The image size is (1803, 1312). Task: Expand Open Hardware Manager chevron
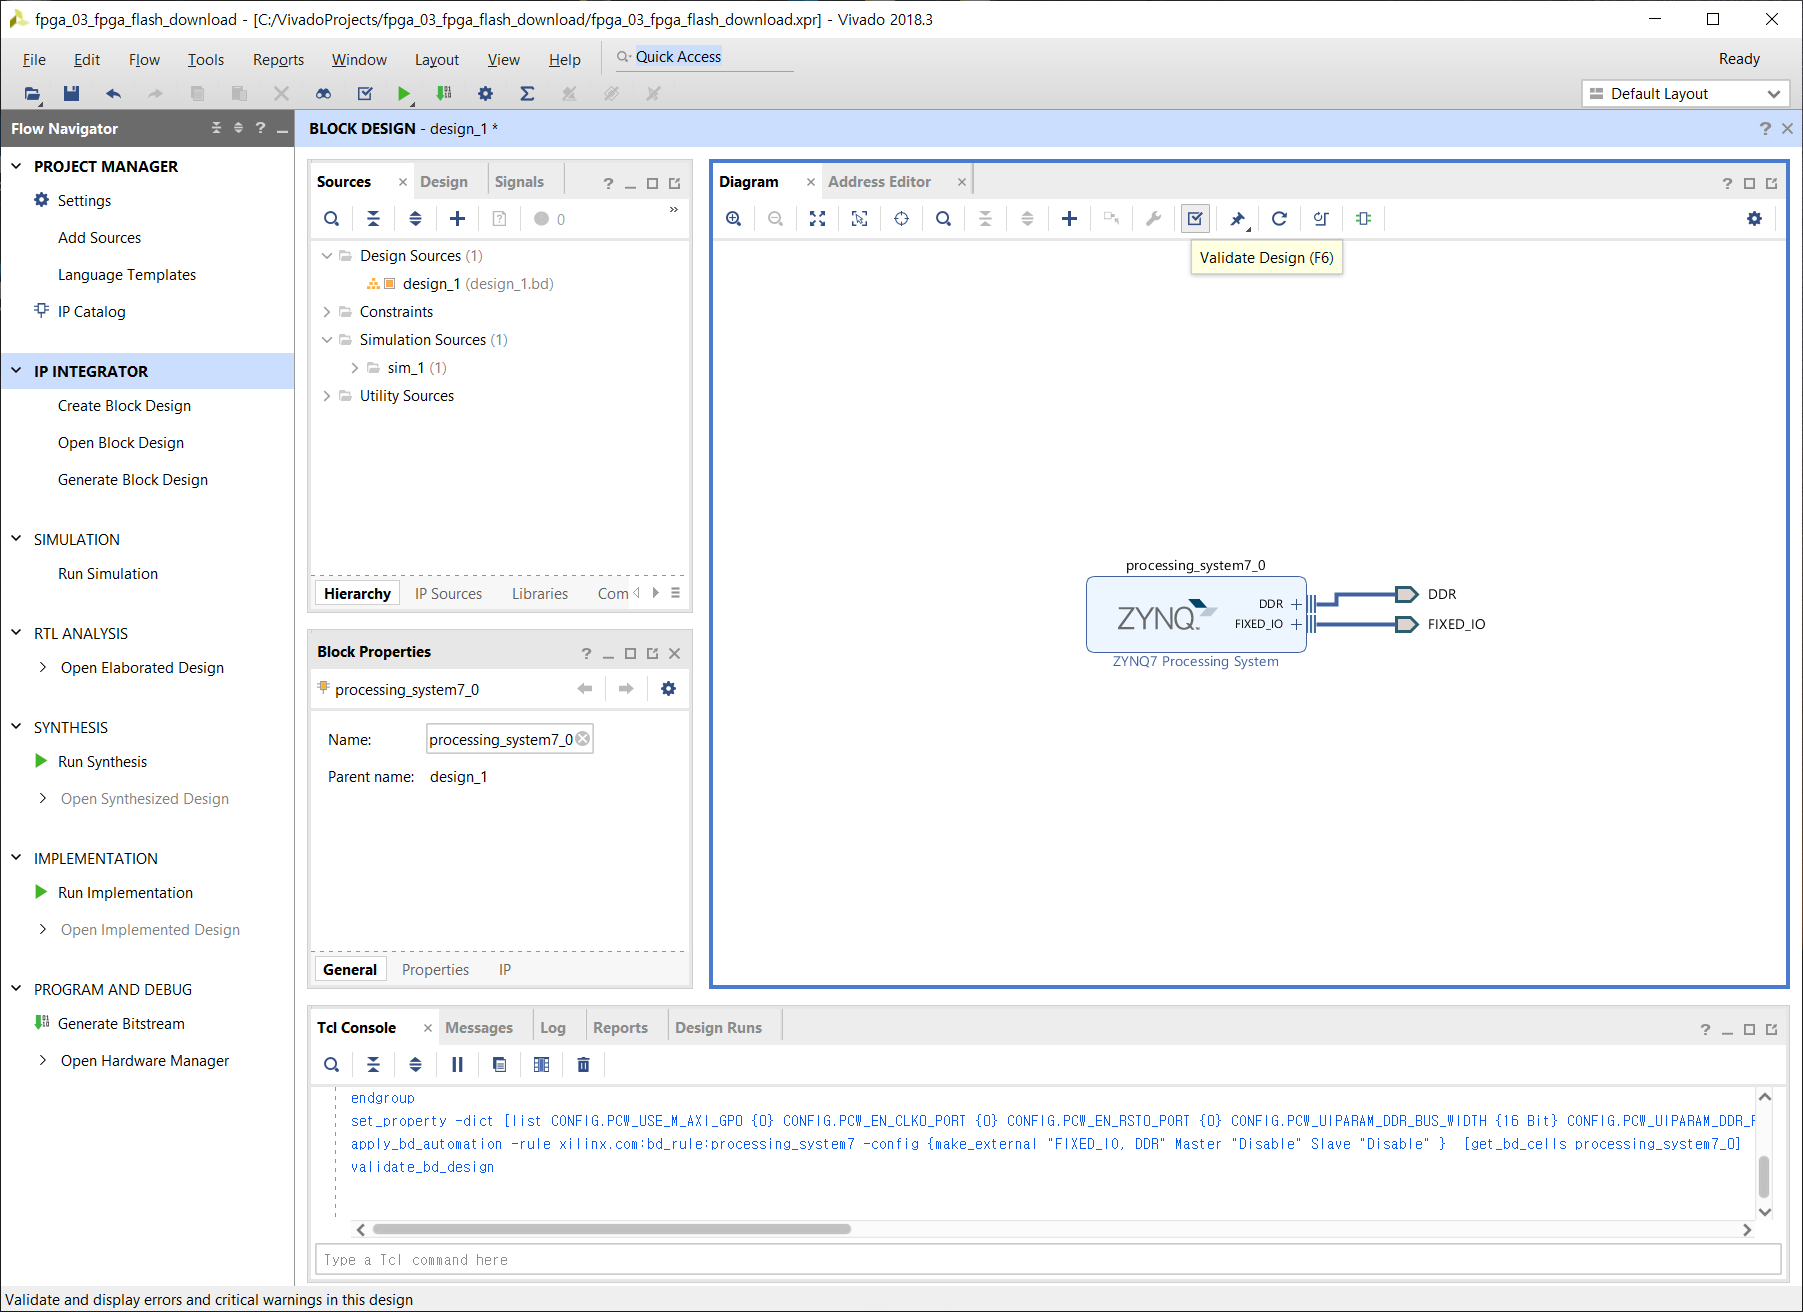pos(42,1060)
